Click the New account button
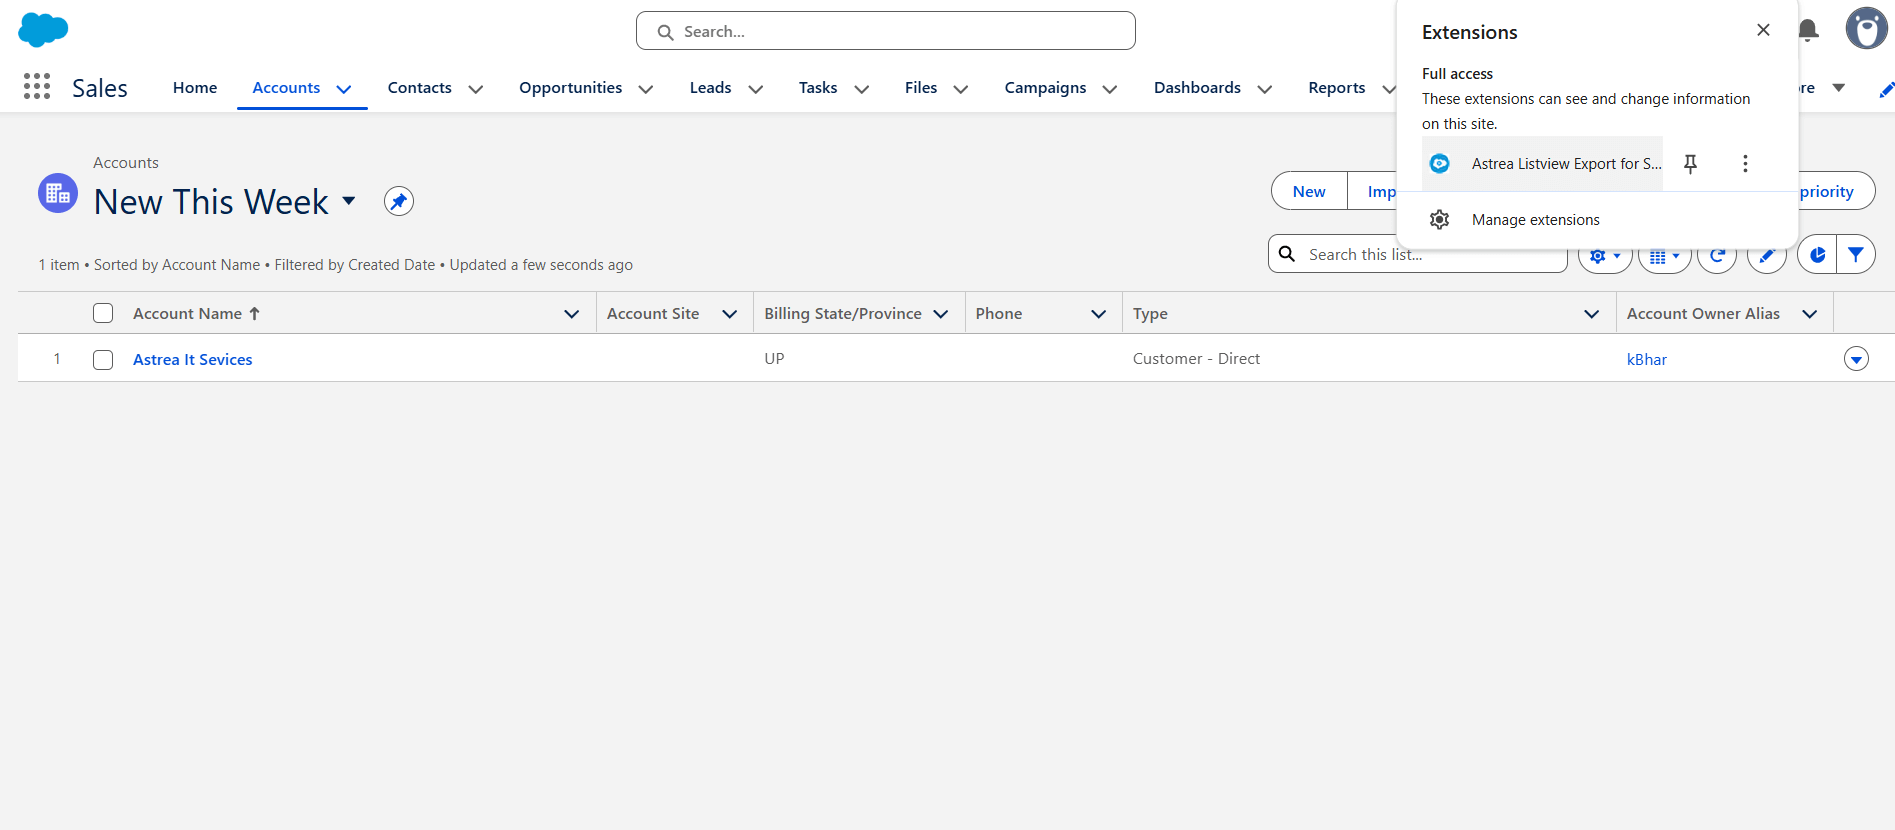 click(1308, 191)
